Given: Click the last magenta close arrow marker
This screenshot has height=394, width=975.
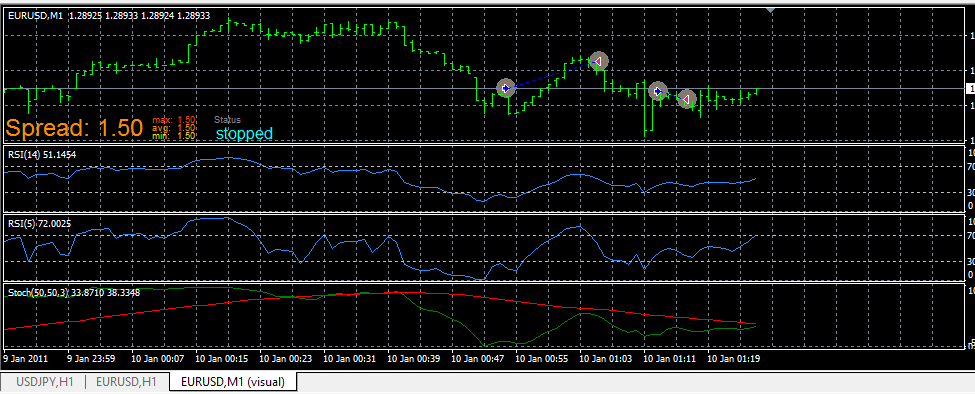Looking at the screenshot, I should point(686,99).
